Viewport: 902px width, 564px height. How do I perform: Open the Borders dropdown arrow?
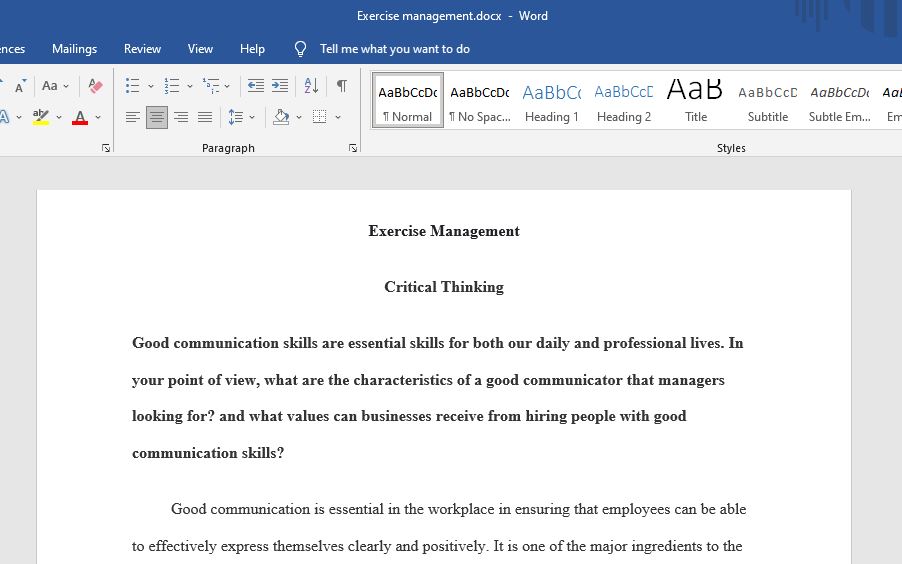[x=338, y=117]
